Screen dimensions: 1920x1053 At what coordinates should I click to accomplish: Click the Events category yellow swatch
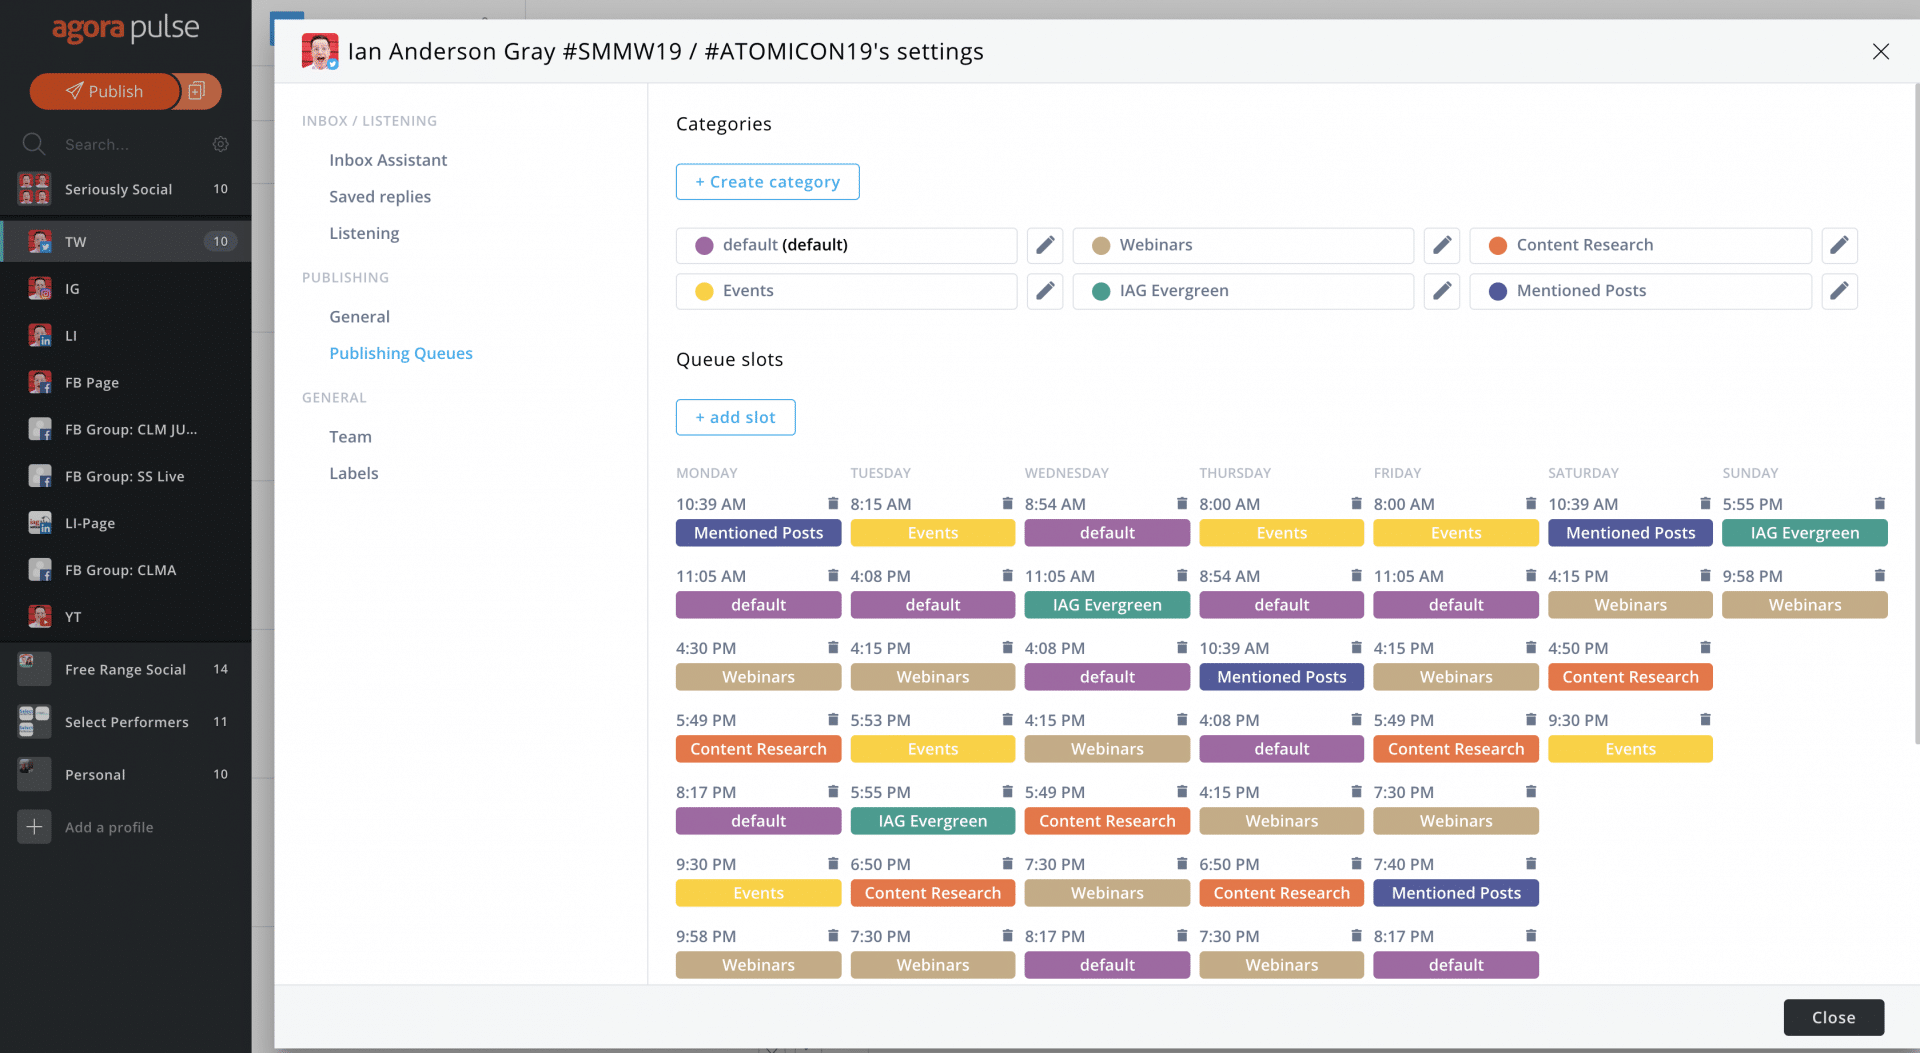[x=704, y=291]
